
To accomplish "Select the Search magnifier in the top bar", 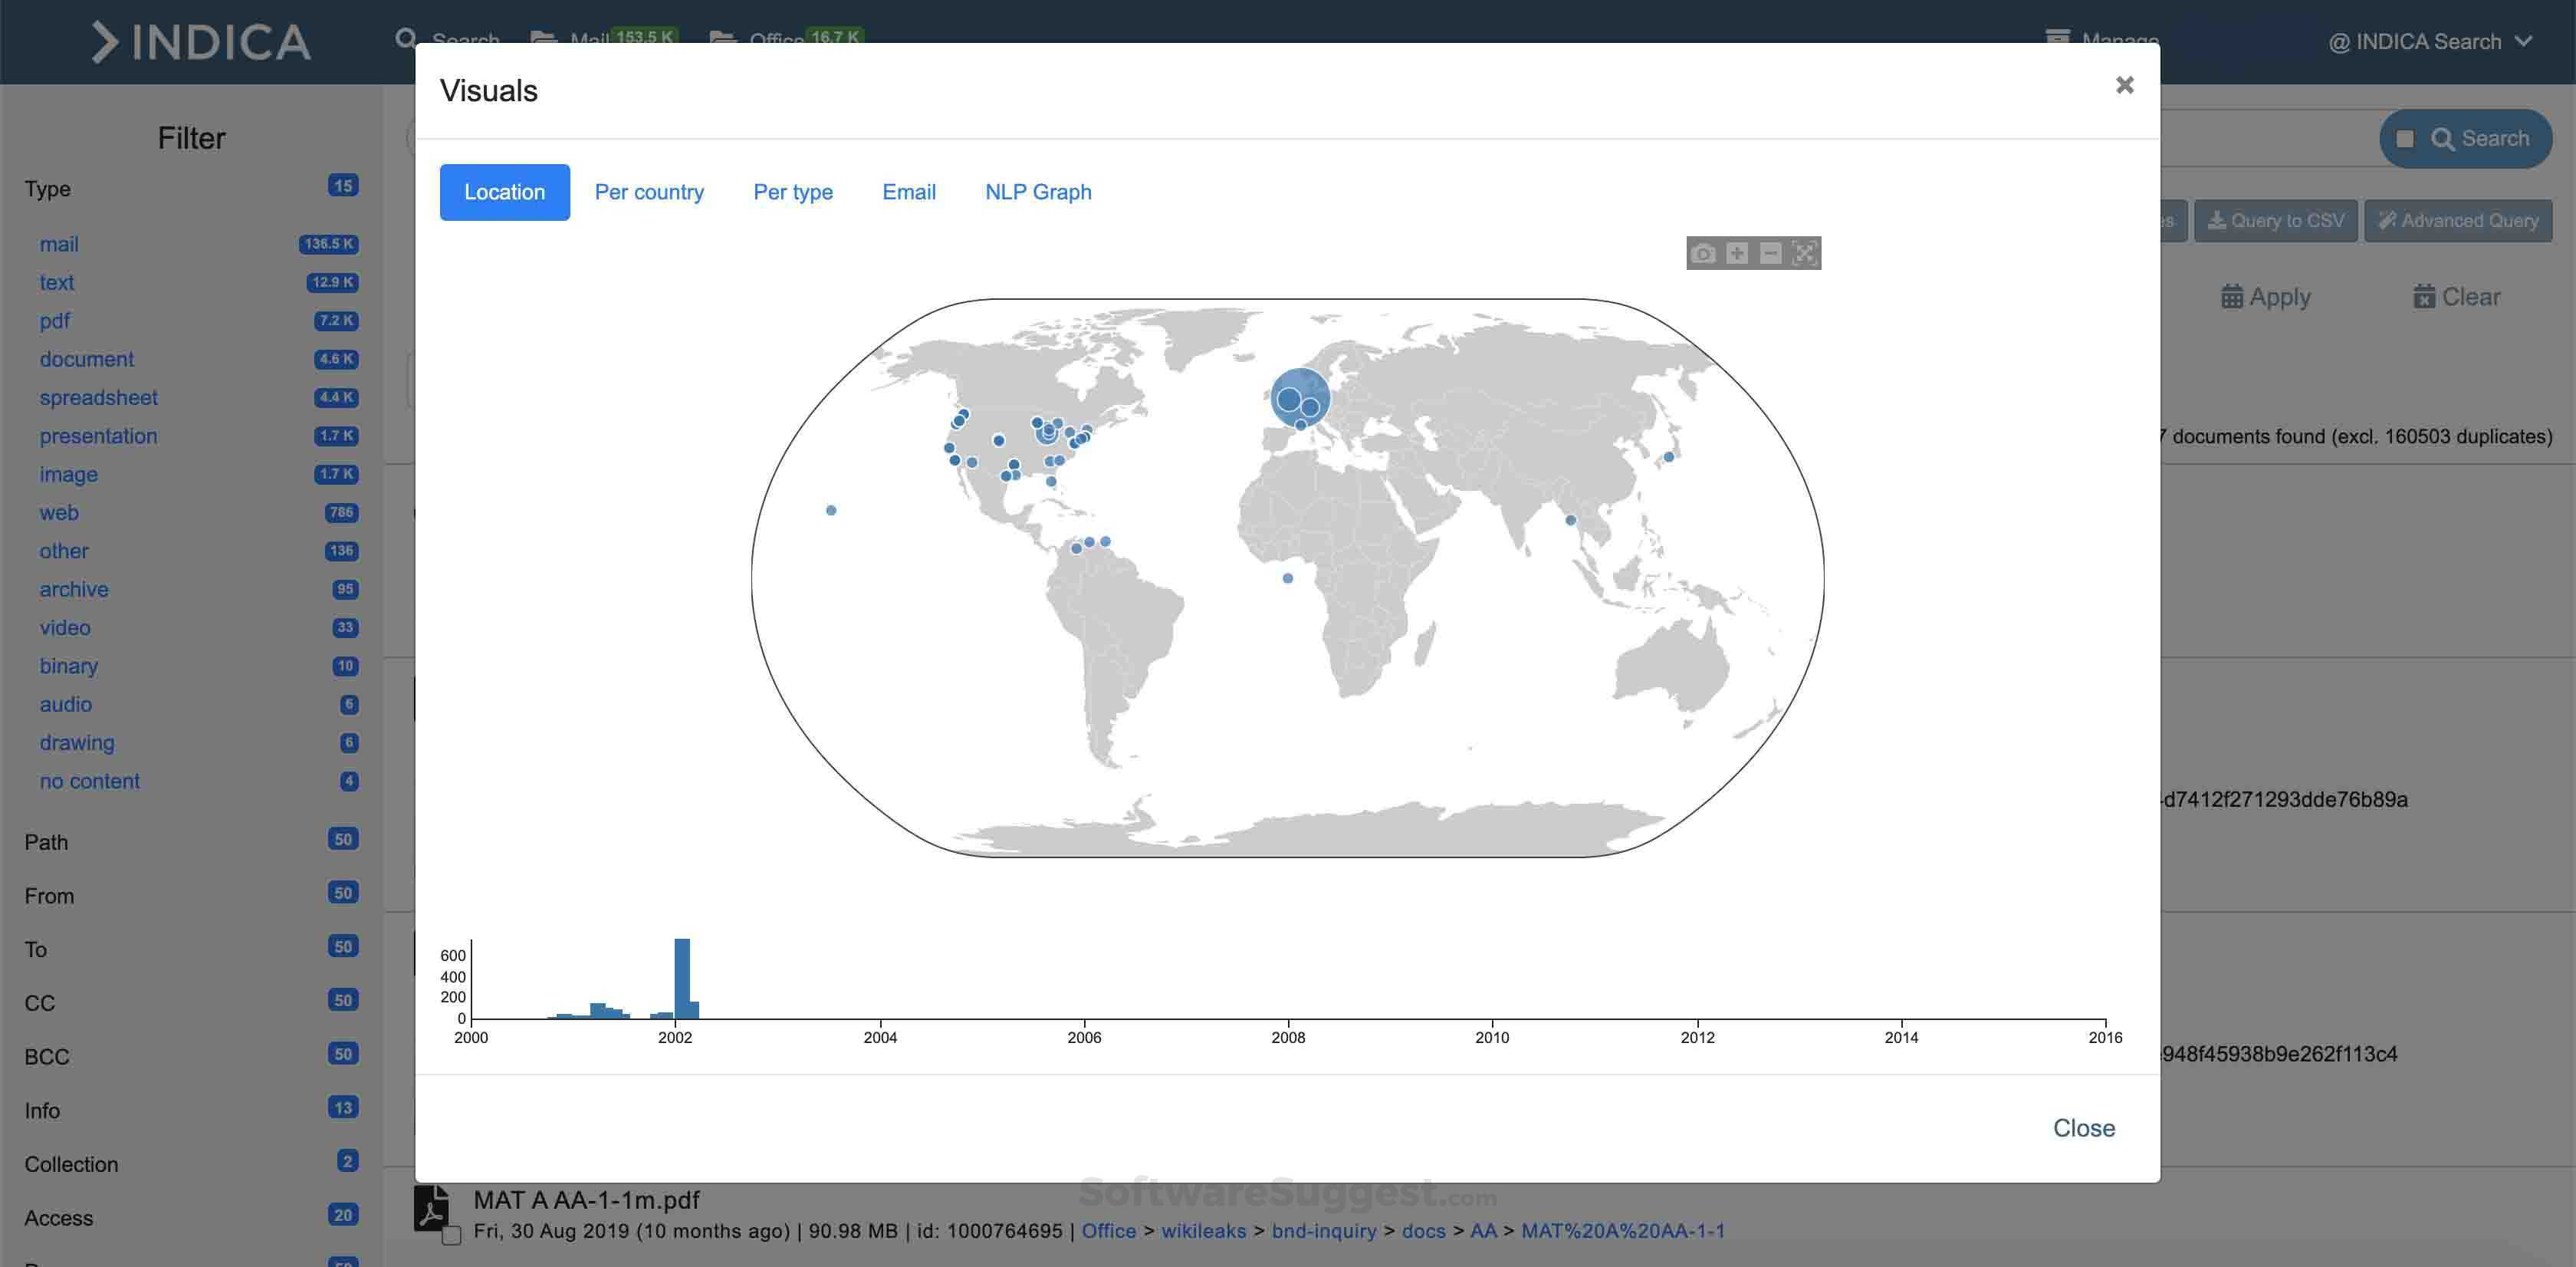I will (405, 38).
